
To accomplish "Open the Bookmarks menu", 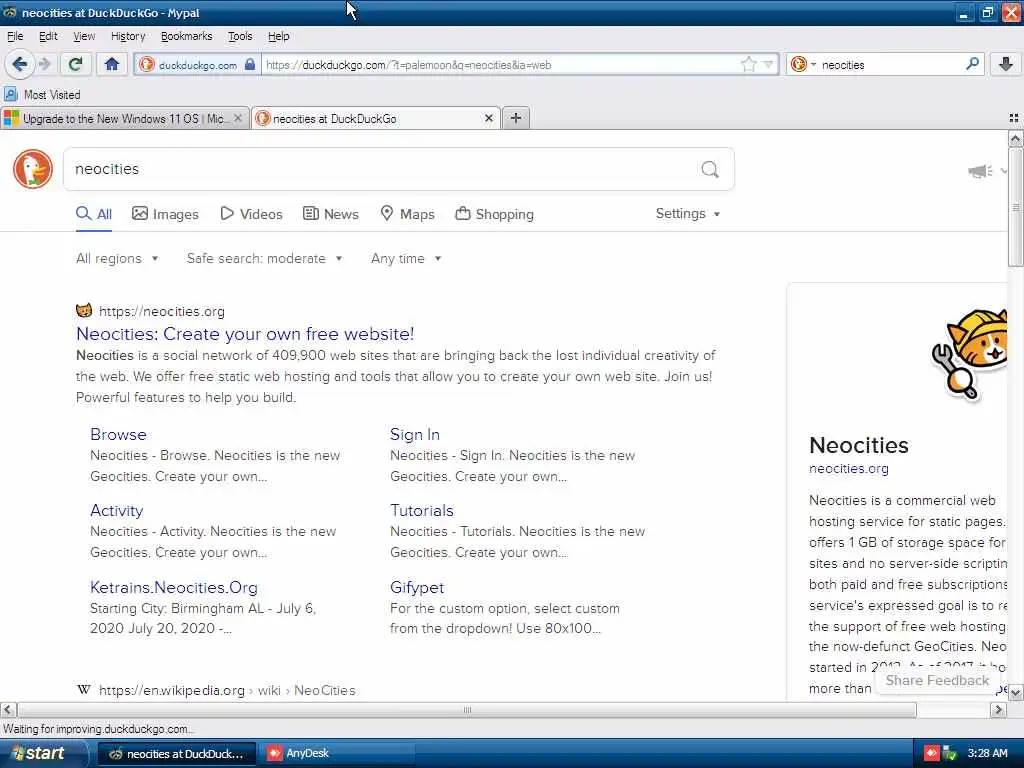I will [186, 36].
